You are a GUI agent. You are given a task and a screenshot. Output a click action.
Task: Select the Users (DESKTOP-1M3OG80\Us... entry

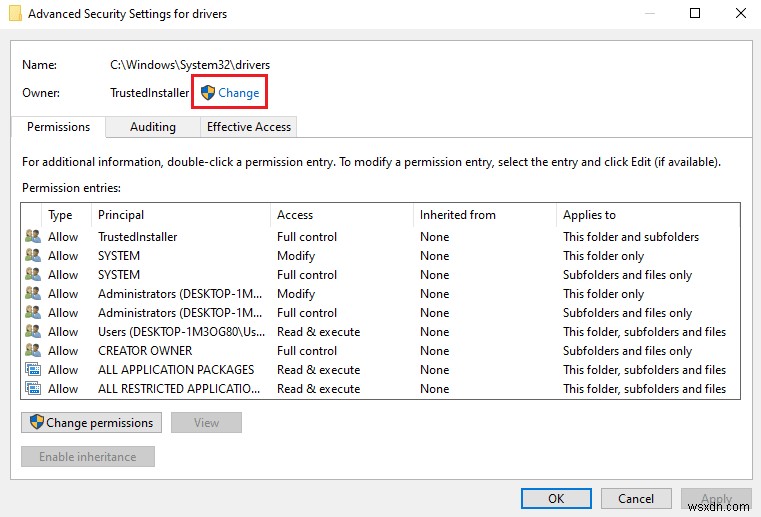click(380, 331)
